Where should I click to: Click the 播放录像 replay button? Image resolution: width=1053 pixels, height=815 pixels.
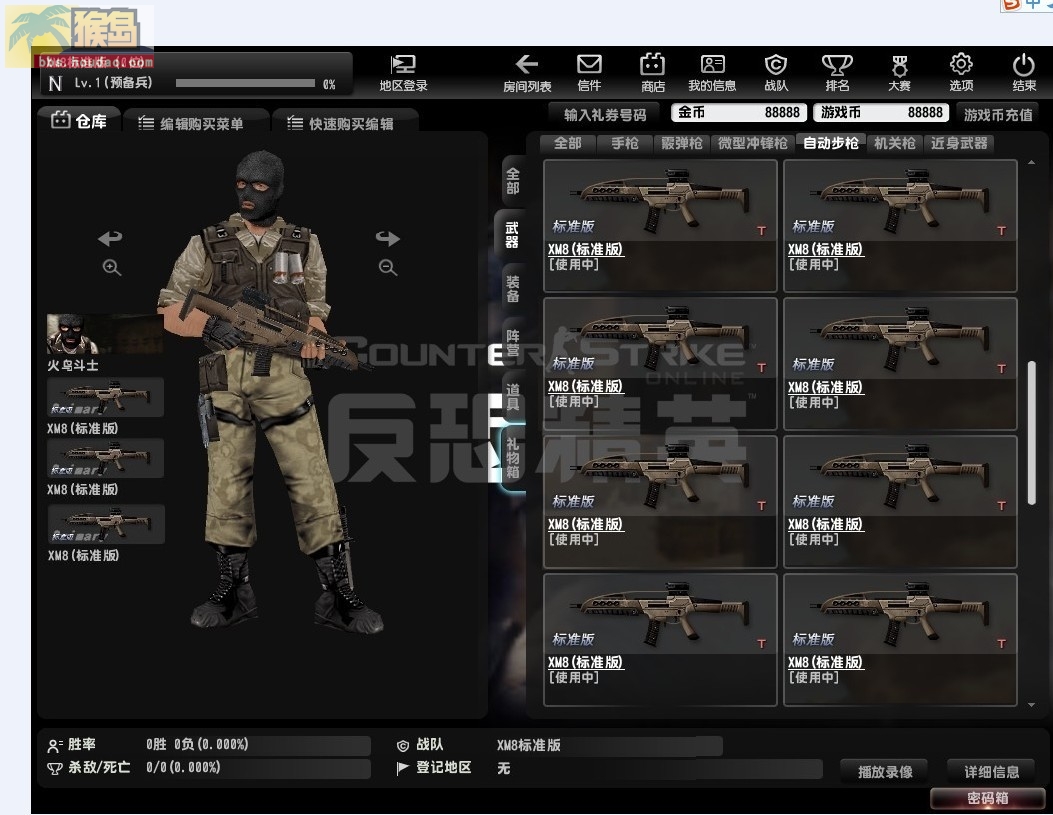[884, 771]
